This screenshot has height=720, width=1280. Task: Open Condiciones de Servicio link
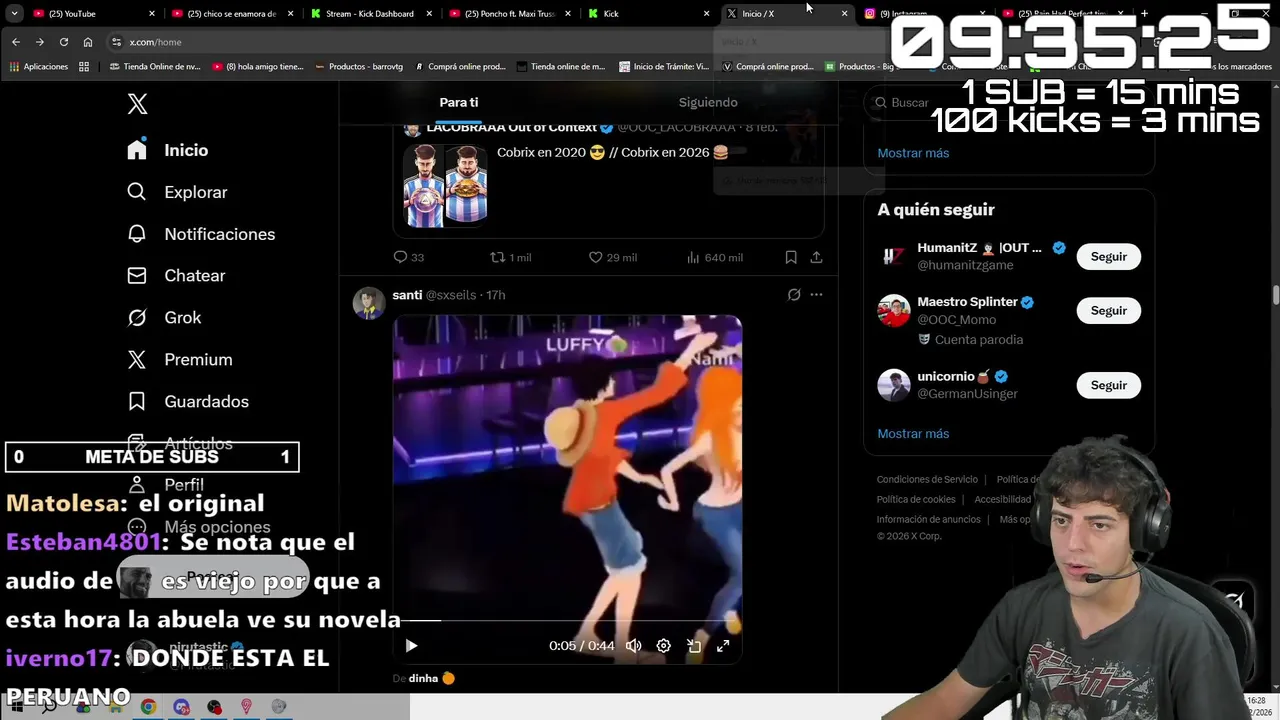tap(927, 479)
